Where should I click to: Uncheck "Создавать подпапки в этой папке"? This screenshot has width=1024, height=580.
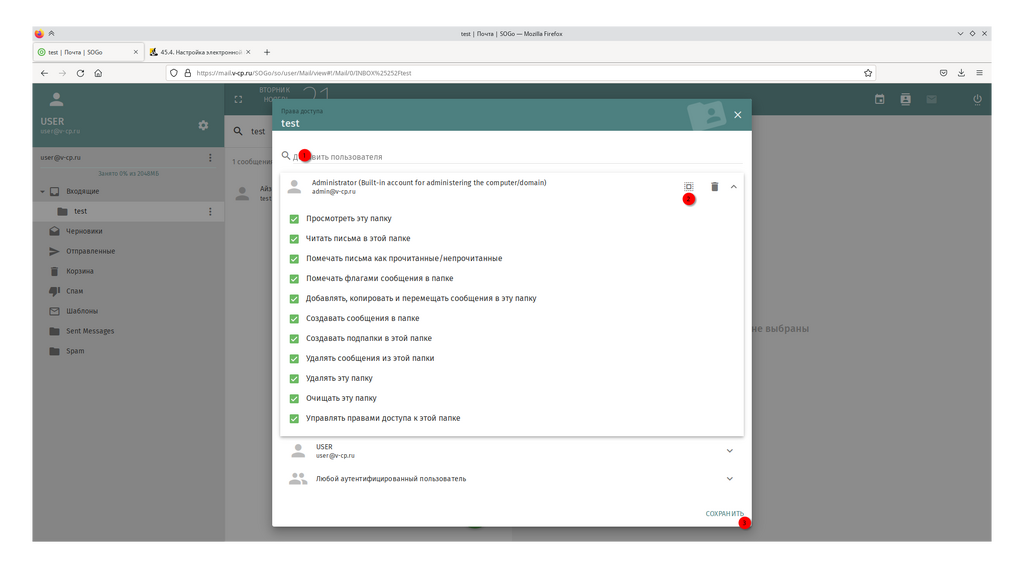click(x=294, y=338)
